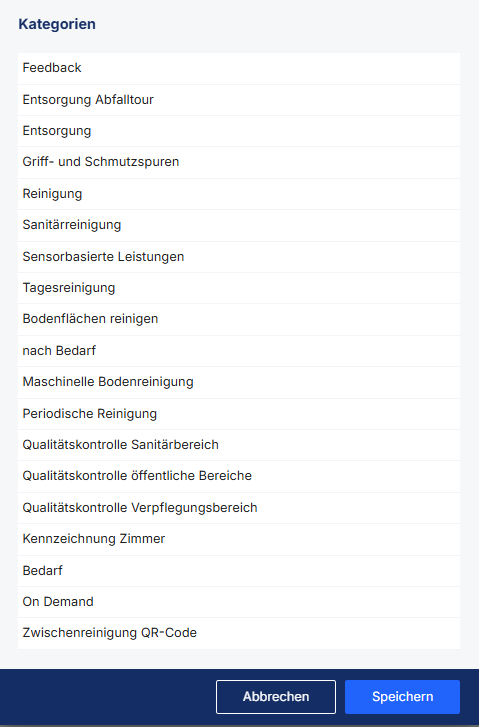
Task: Choose the nach Bedarf item
Action: [239, 351]
